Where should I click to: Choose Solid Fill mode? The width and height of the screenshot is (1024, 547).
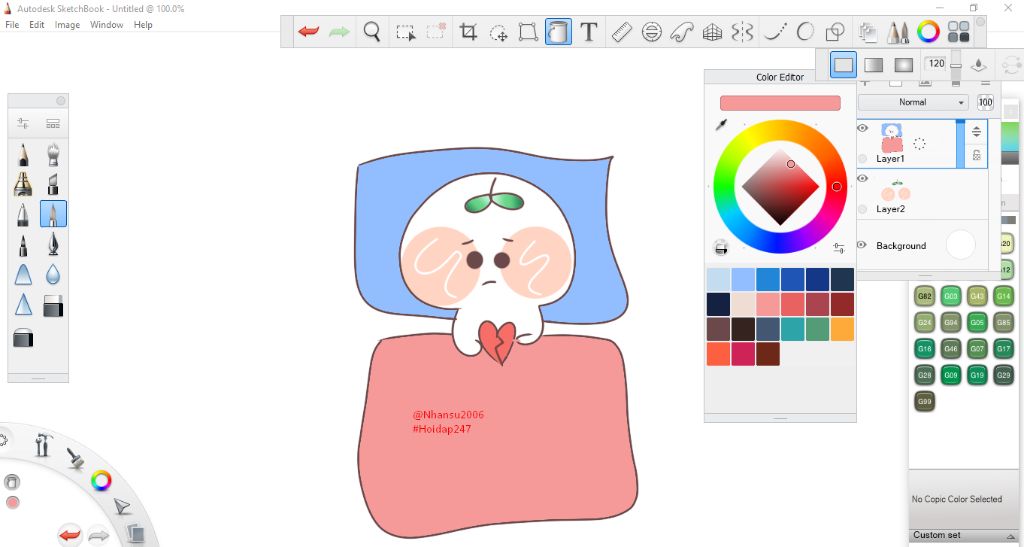843,65
